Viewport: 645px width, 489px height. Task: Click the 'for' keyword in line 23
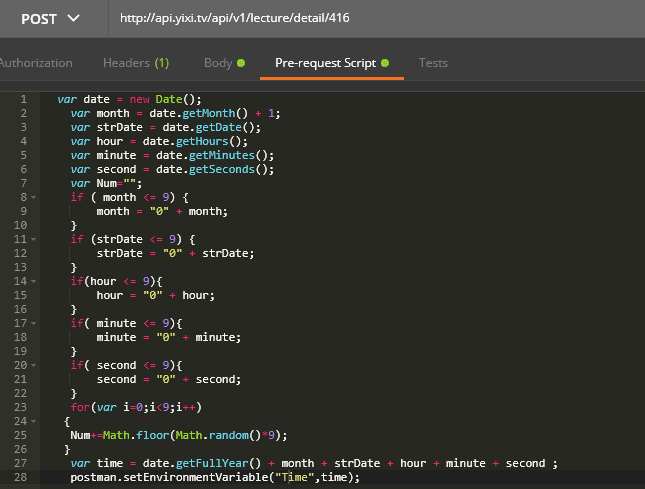click(80, 408)
